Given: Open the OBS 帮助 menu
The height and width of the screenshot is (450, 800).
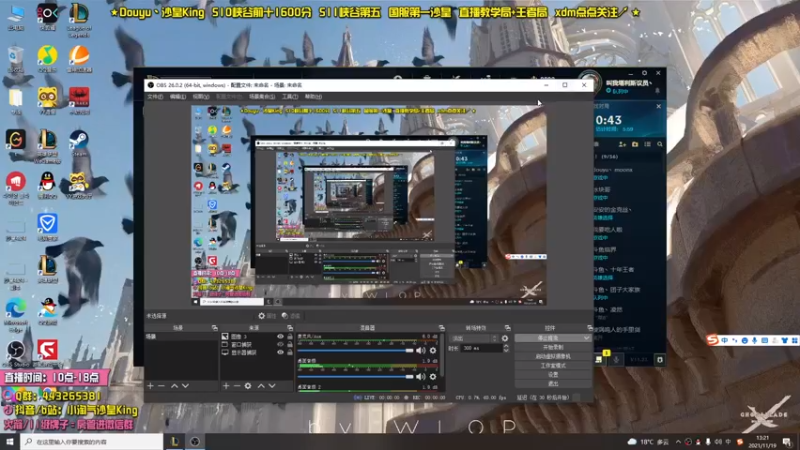Looking at the screenshot, I should coord(313,96).
